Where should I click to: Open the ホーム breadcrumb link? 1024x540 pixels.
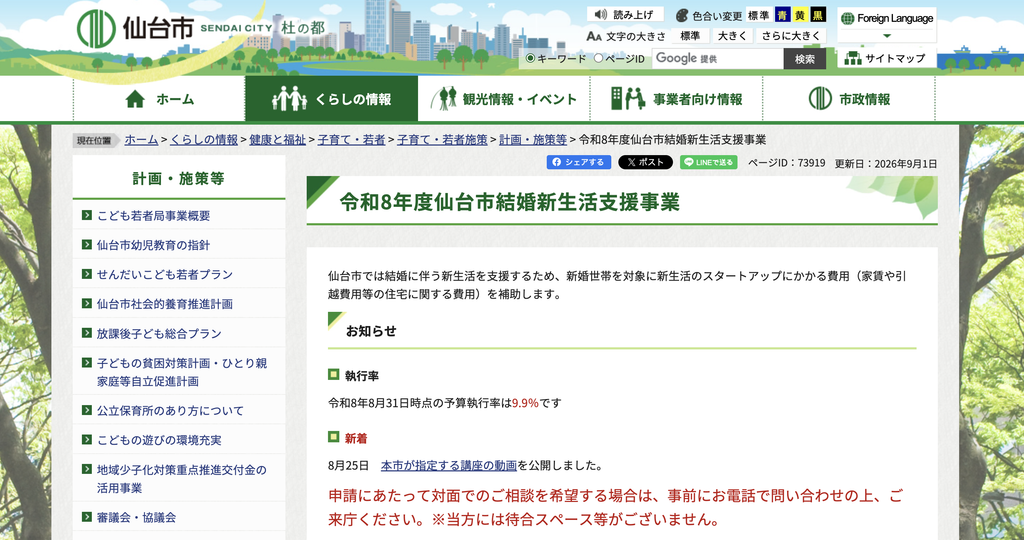tap(141, 139)
